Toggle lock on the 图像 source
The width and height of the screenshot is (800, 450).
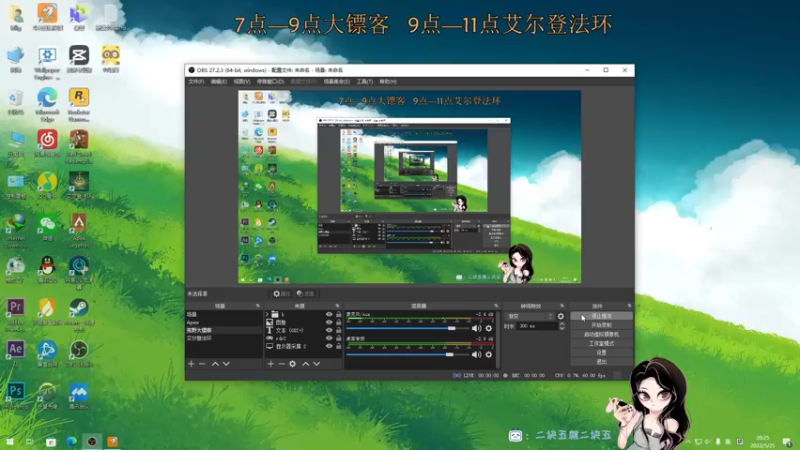pos(338,322)
